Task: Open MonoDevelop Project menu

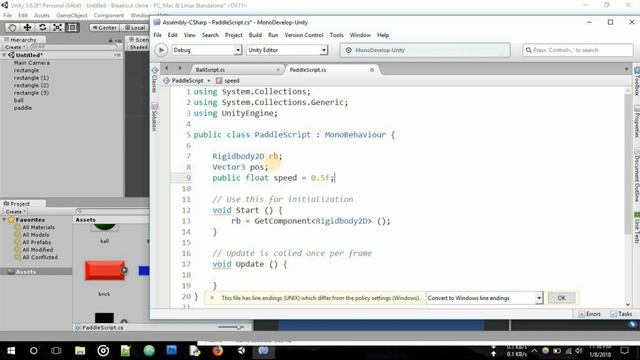Action: (x=233, y=35)
